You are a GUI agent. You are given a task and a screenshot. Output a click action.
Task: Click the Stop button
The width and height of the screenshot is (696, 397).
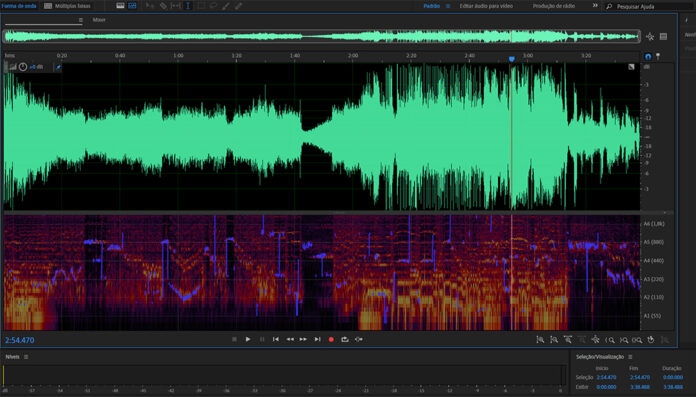234,339
